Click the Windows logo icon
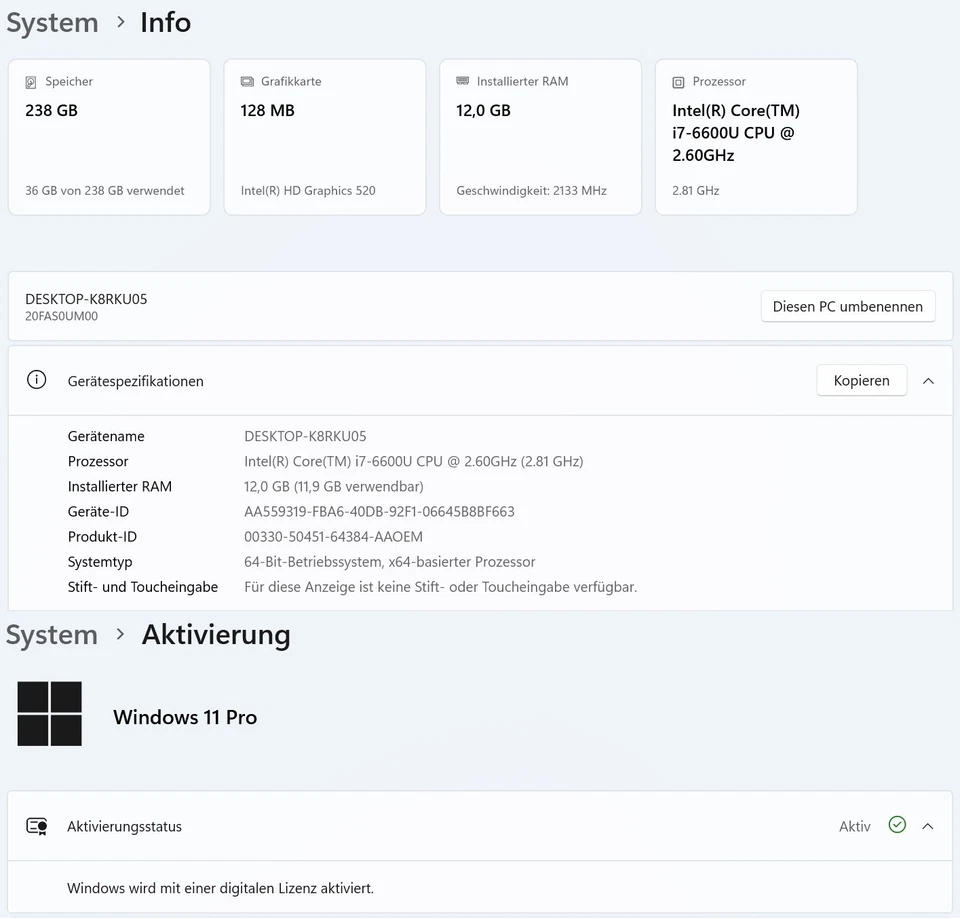The height and width of the screenshot is (919, 960). [50, 714]
